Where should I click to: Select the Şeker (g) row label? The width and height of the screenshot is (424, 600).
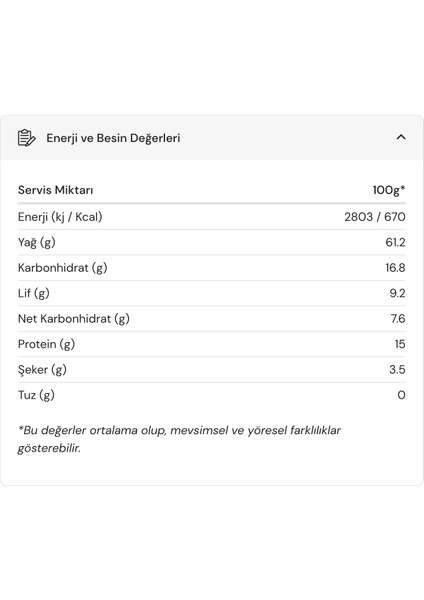tap(42, 370)
